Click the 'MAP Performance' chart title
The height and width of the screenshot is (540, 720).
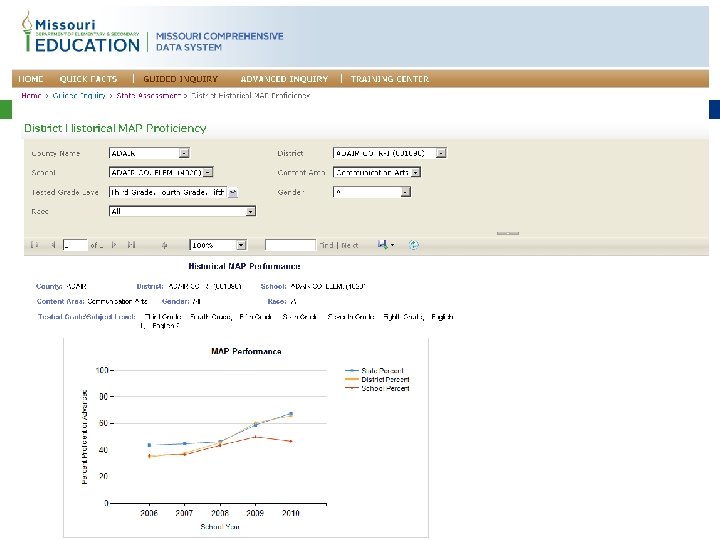pyautogui.click(x=246, y=351)
